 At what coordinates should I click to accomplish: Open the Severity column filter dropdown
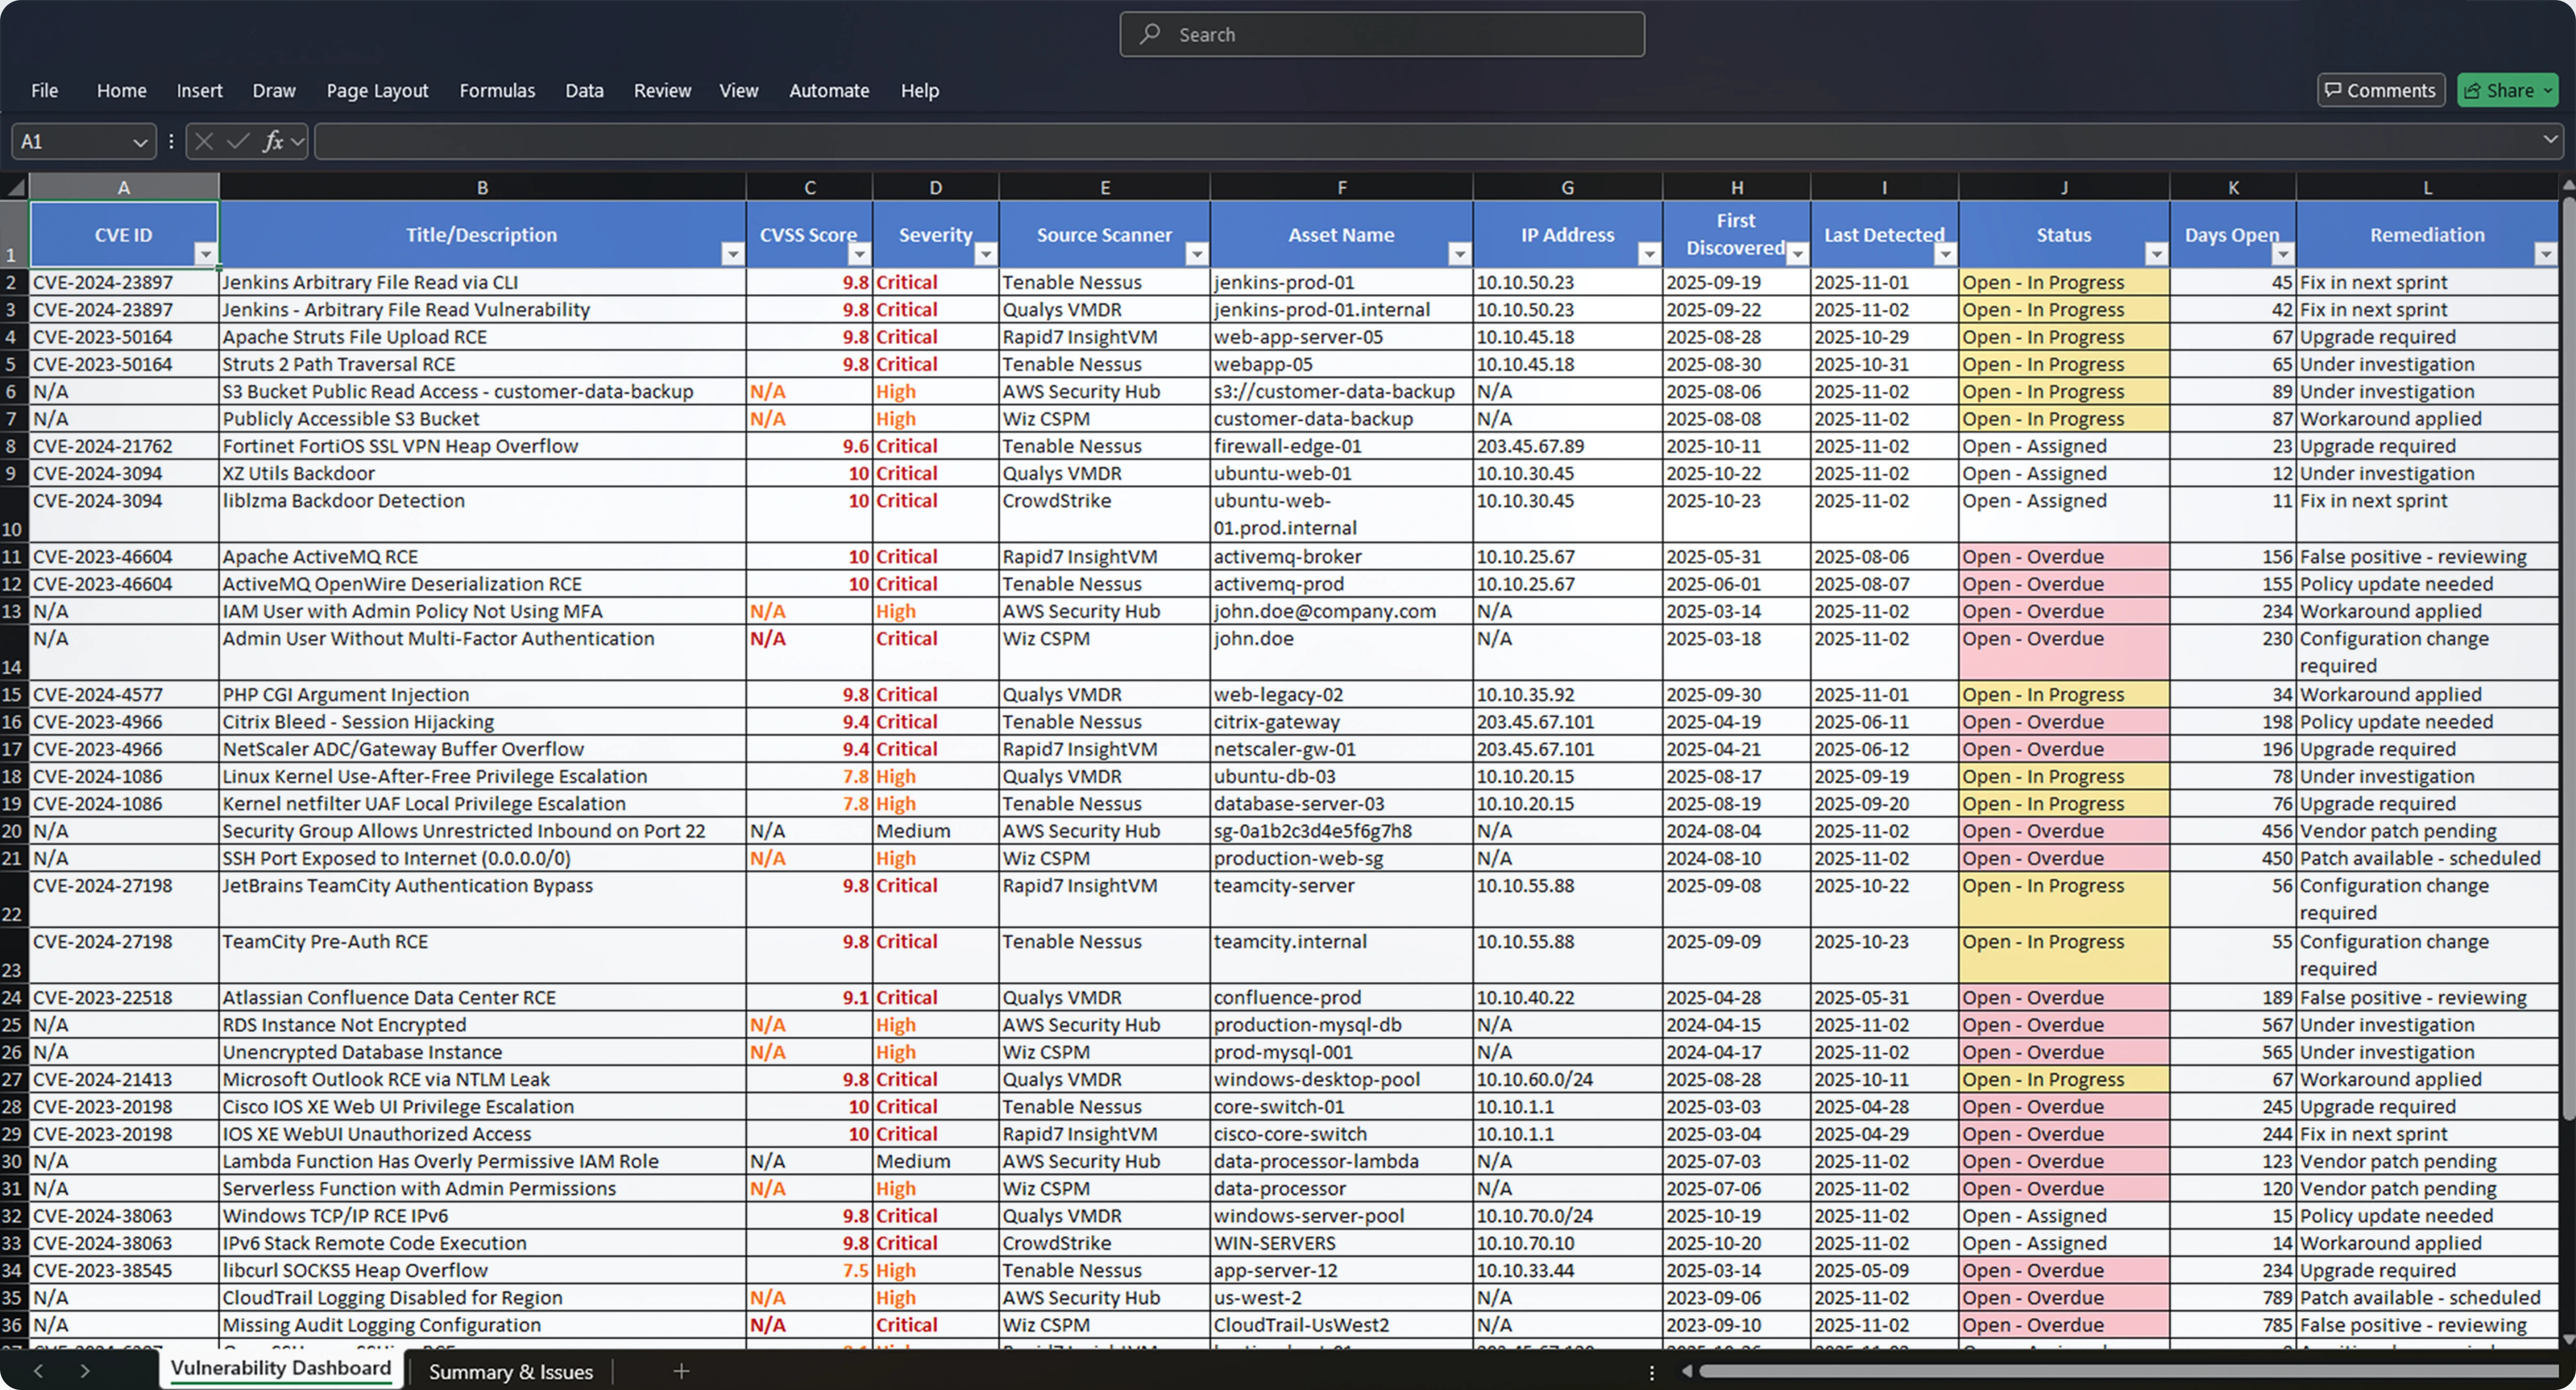click(985, 254)
